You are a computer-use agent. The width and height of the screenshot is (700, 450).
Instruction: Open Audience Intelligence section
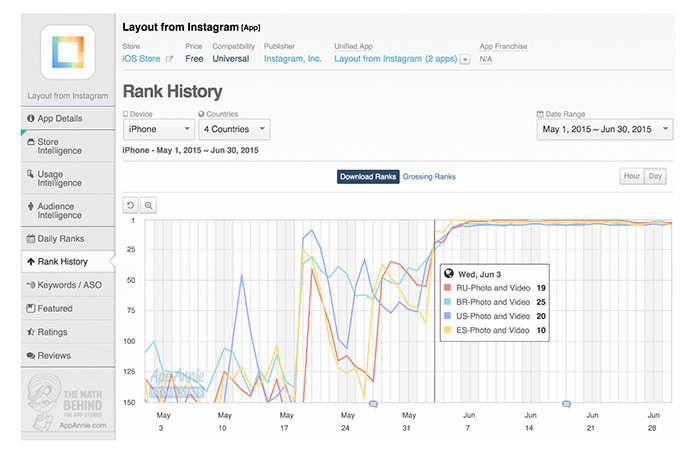coord(68,211)
